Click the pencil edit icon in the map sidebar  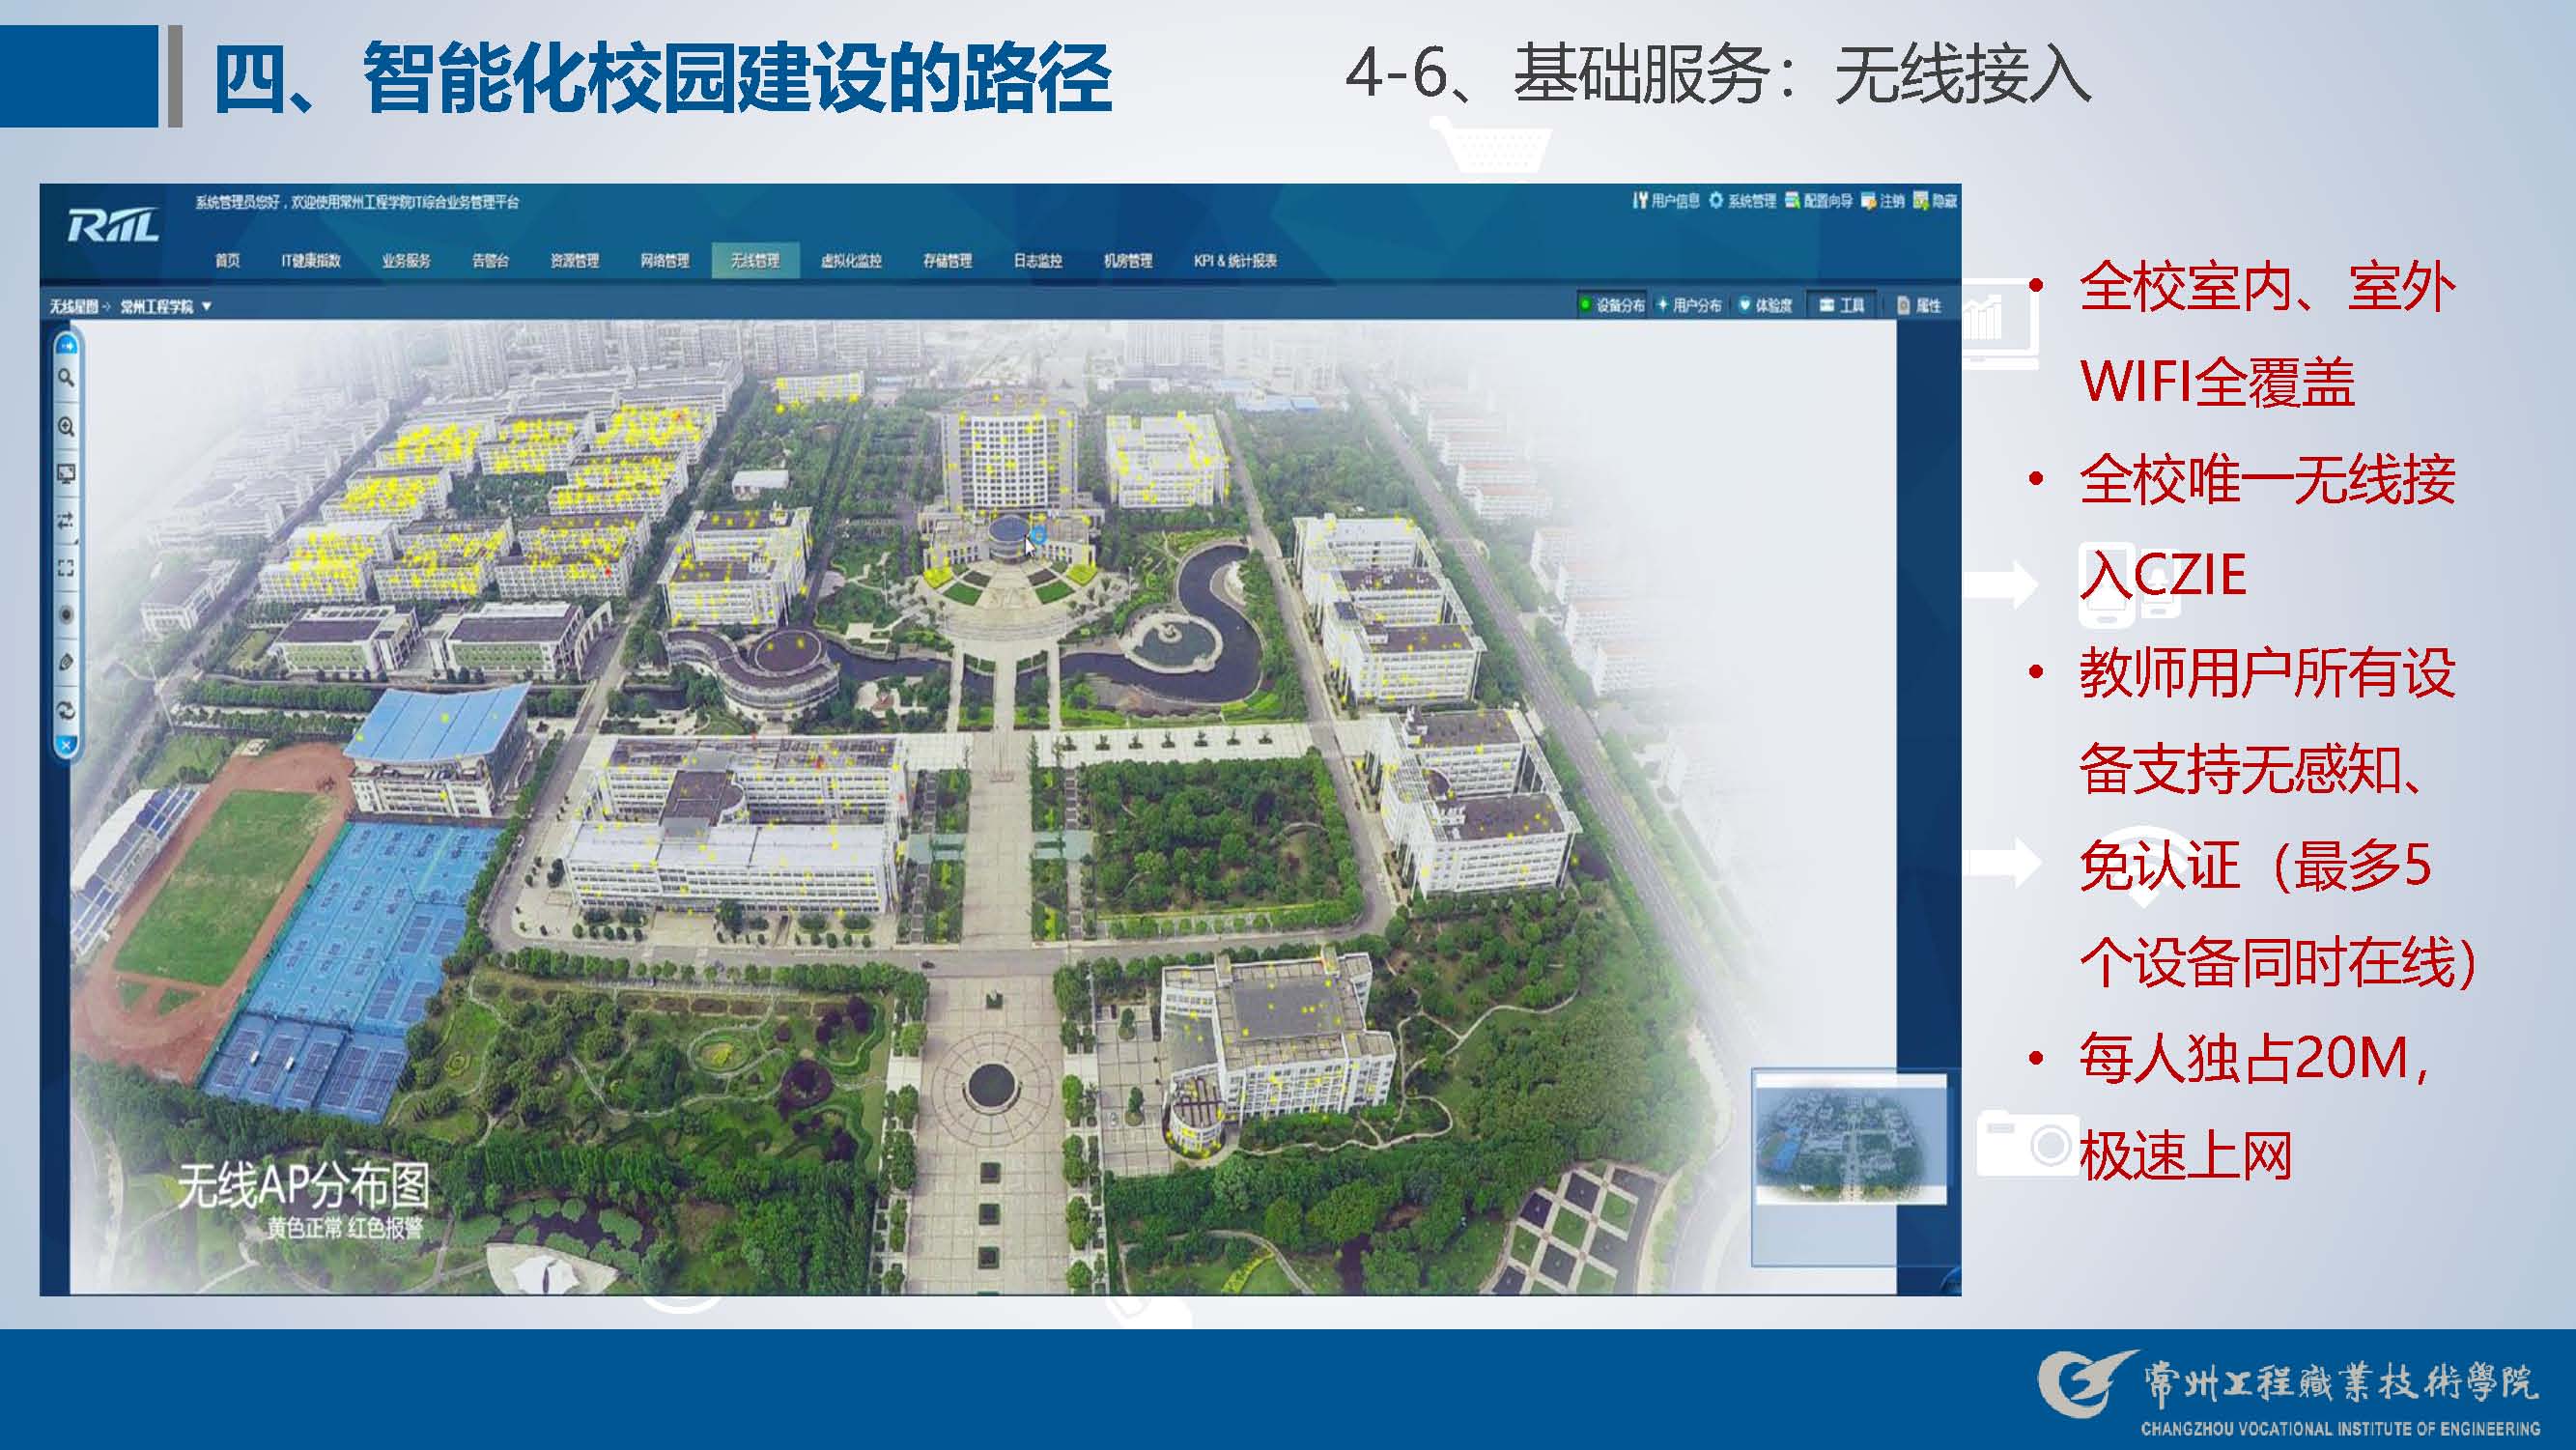pyautogui.click(x=66, y=662)
